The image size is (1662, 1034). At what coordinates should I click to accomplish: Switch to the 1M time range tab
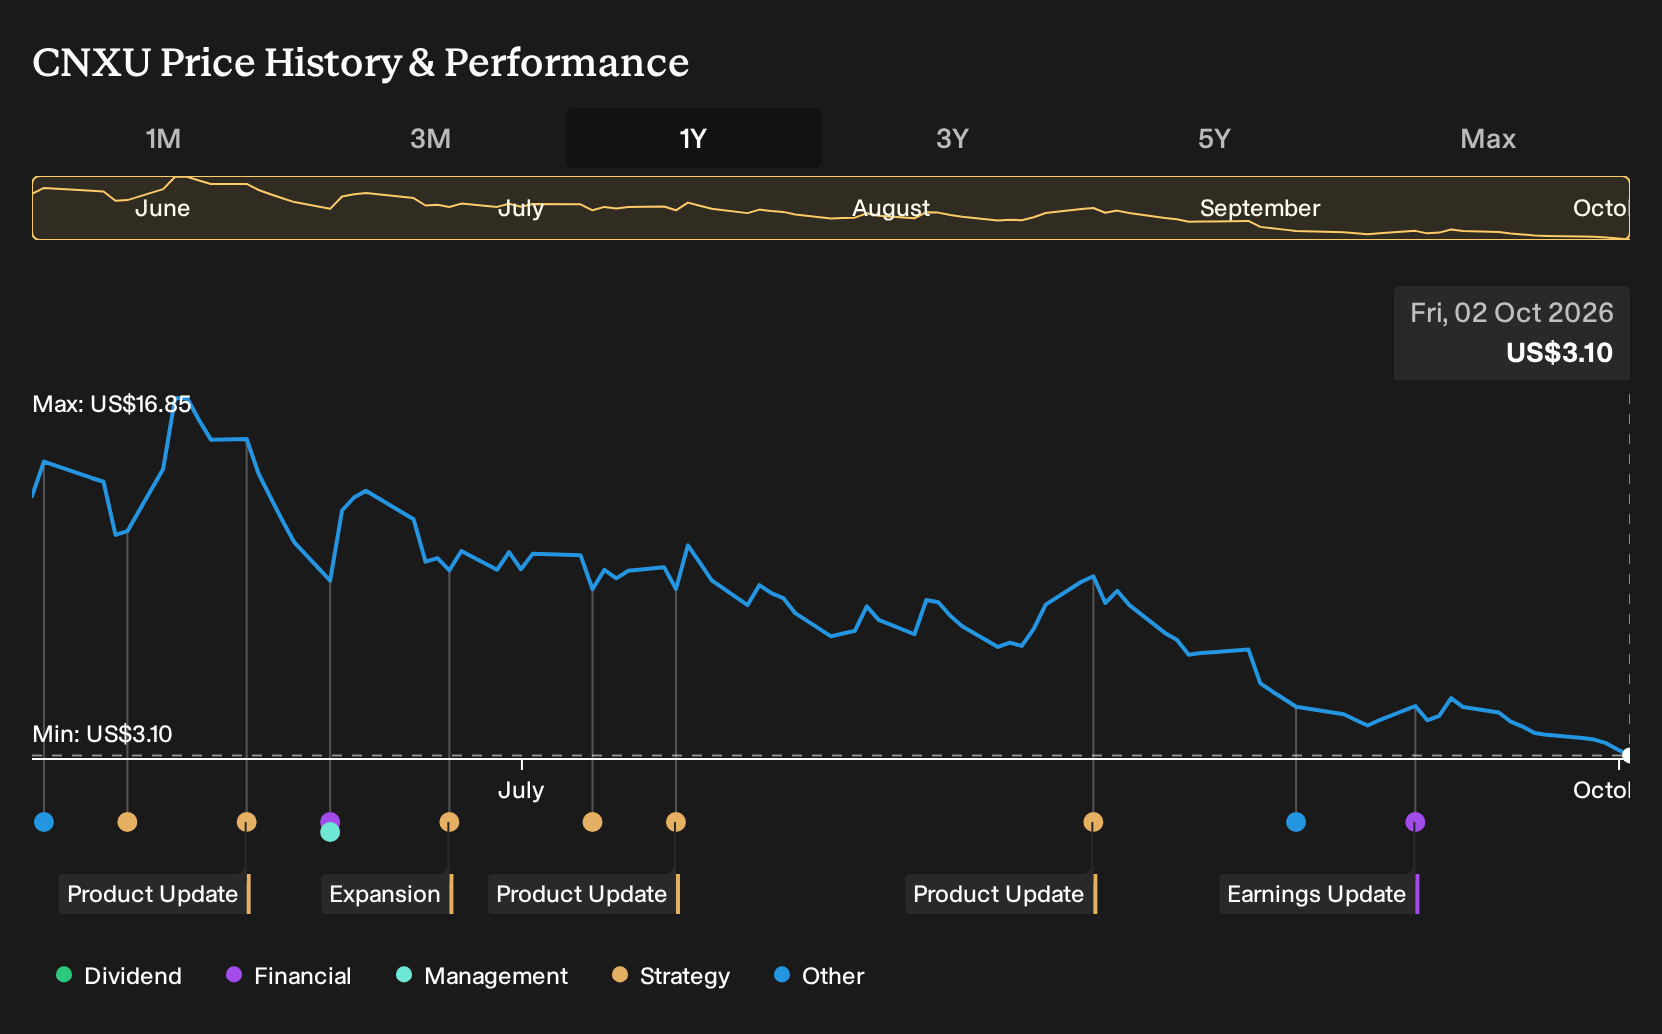[163, 138]
